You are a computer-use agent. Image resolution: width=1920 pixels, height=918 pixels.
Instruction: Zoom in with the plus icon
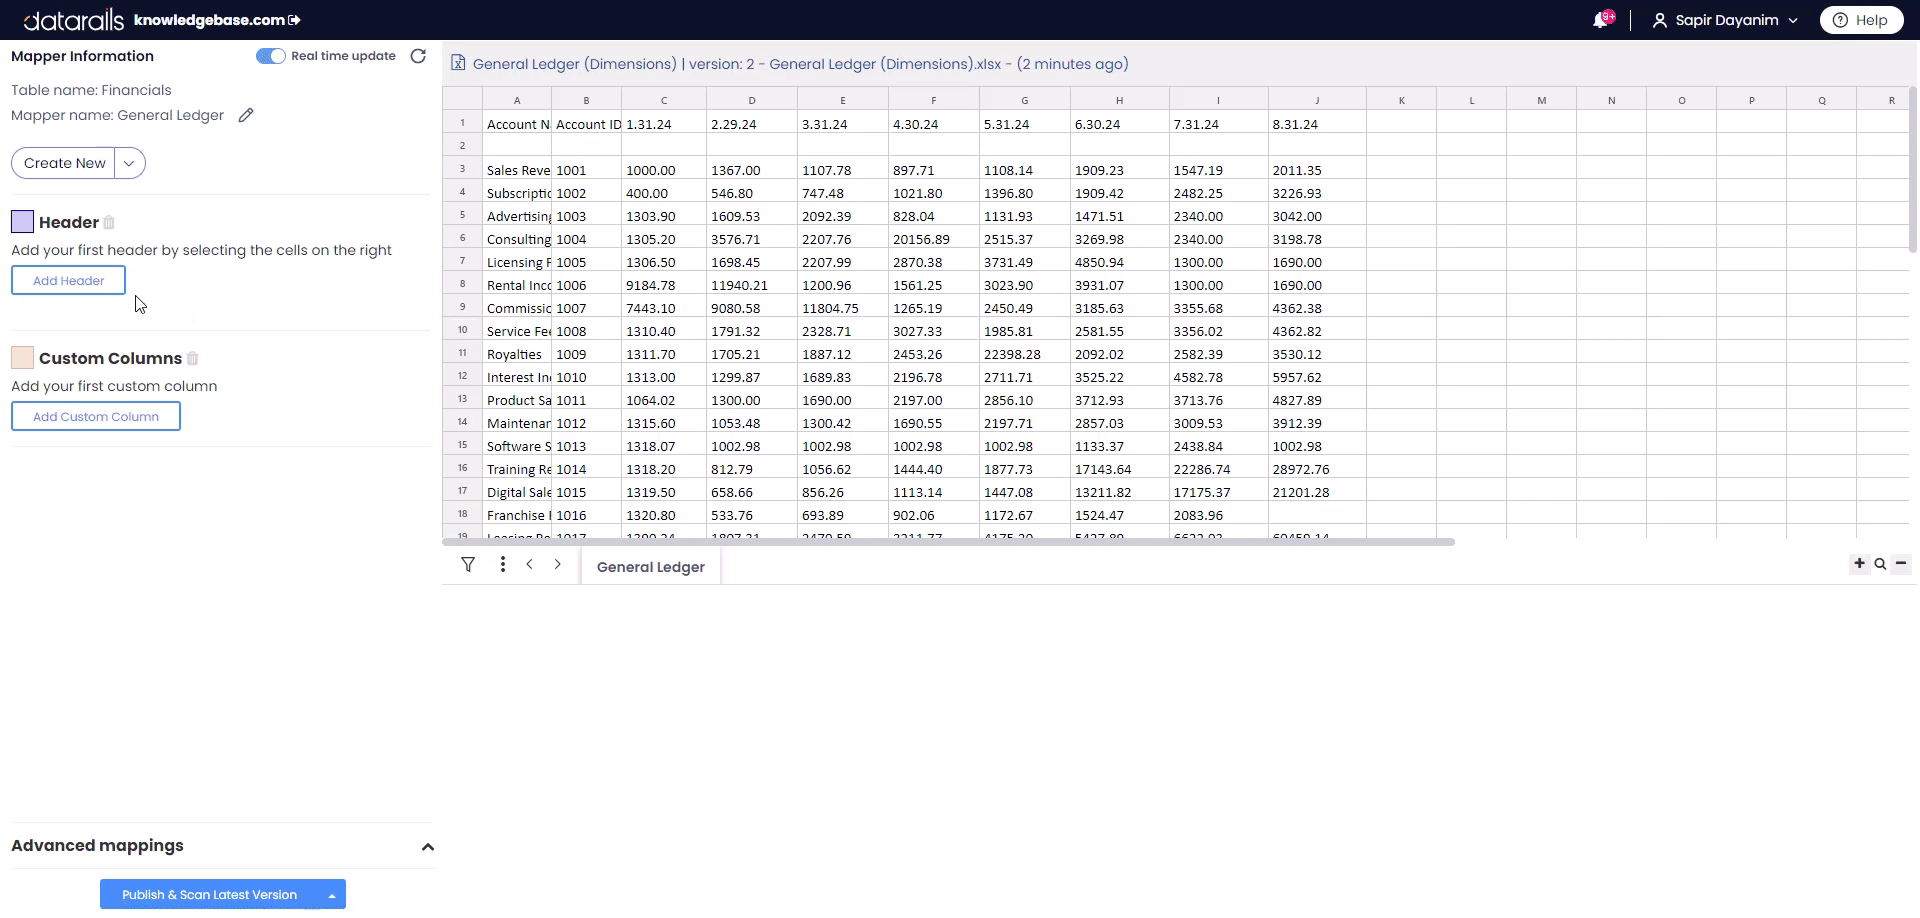click(1859, 564)
